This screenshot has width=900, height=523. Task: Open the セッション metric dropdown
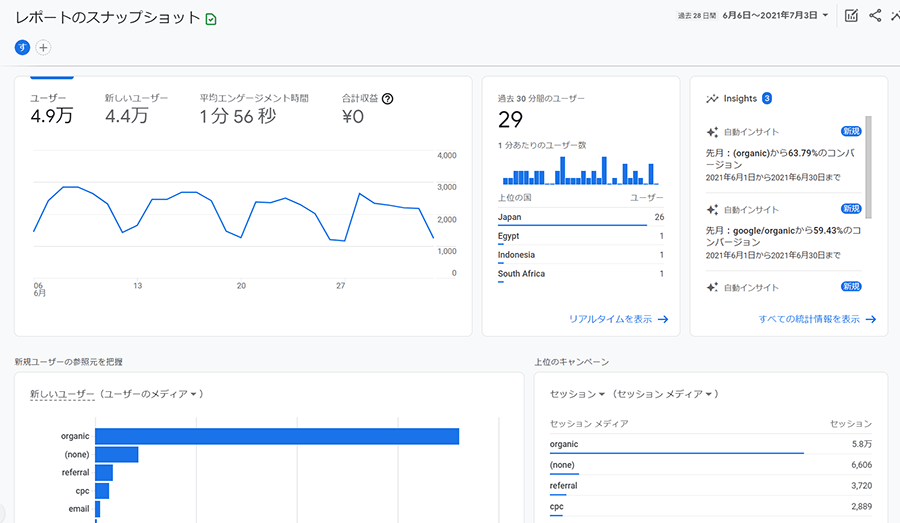(578, 394)
